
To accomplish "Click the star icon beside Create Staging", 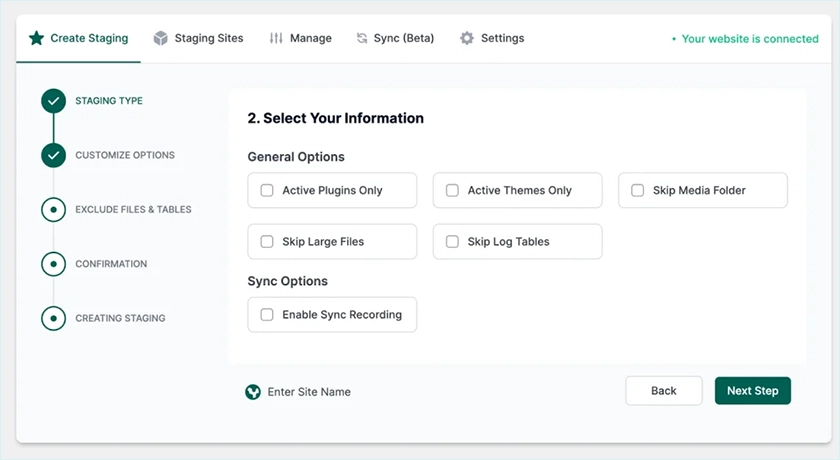I will pos(37,38).
